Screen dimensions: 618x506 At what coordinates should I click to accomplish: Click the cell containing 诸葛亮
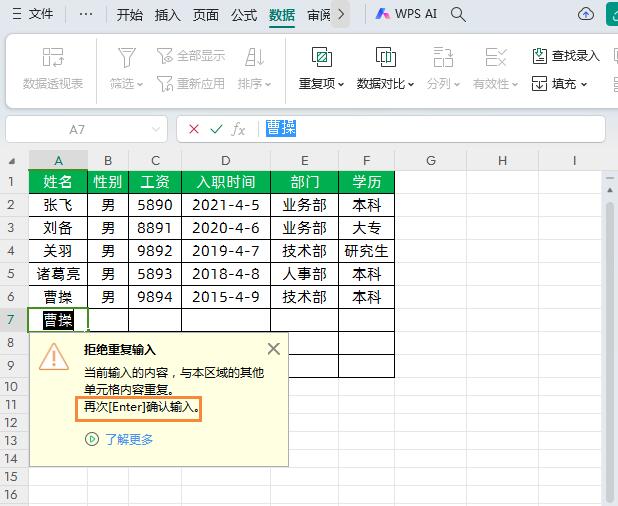58,274
